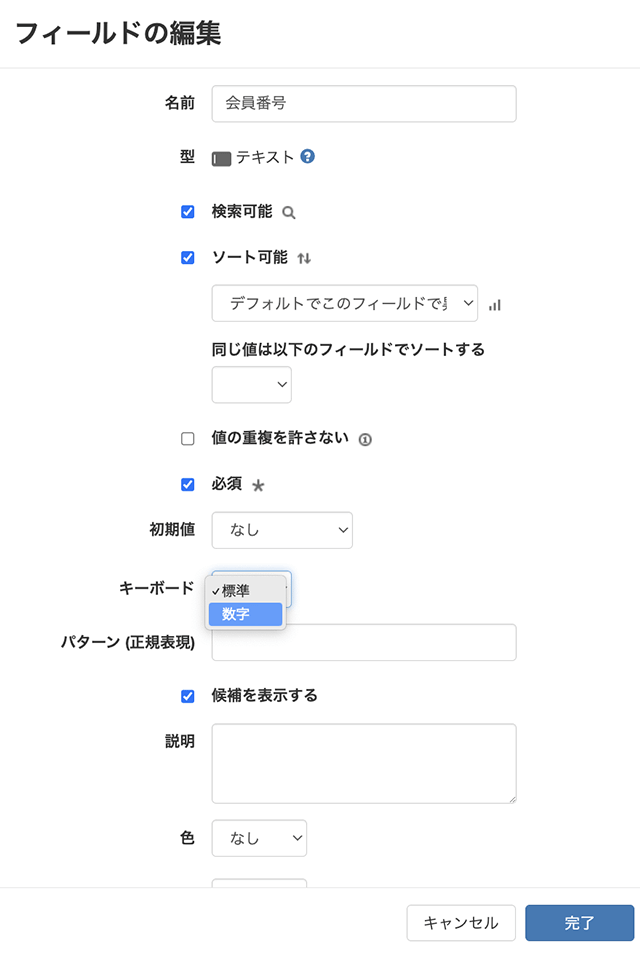Click the sort arrows icon beside ソート可能

302,257
